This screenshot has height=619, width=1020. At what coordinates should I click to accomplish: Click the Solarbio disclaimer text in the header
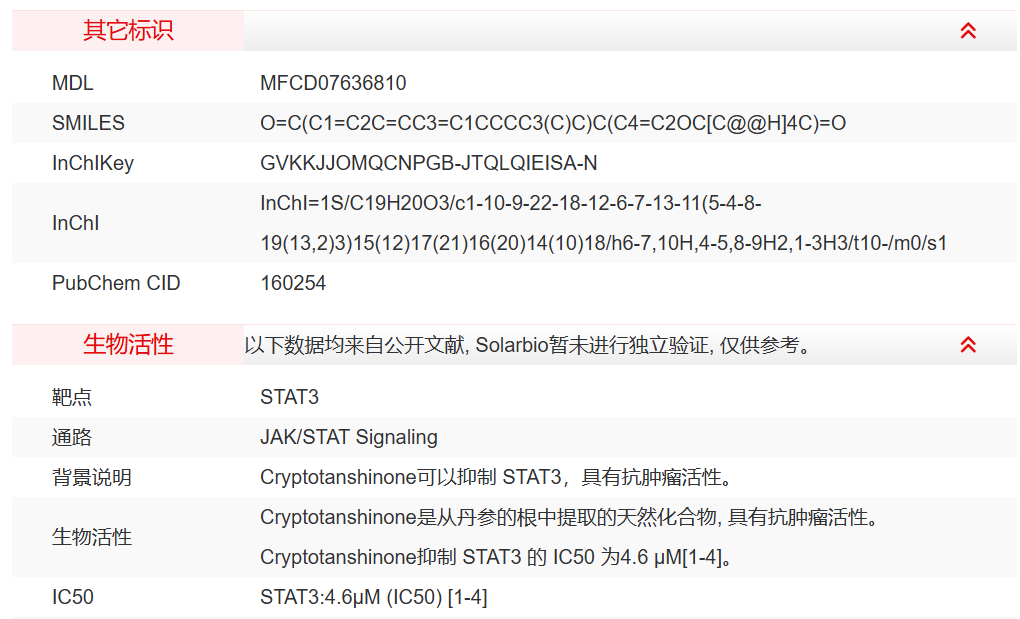pyautogui.click(x=527, y=345)
